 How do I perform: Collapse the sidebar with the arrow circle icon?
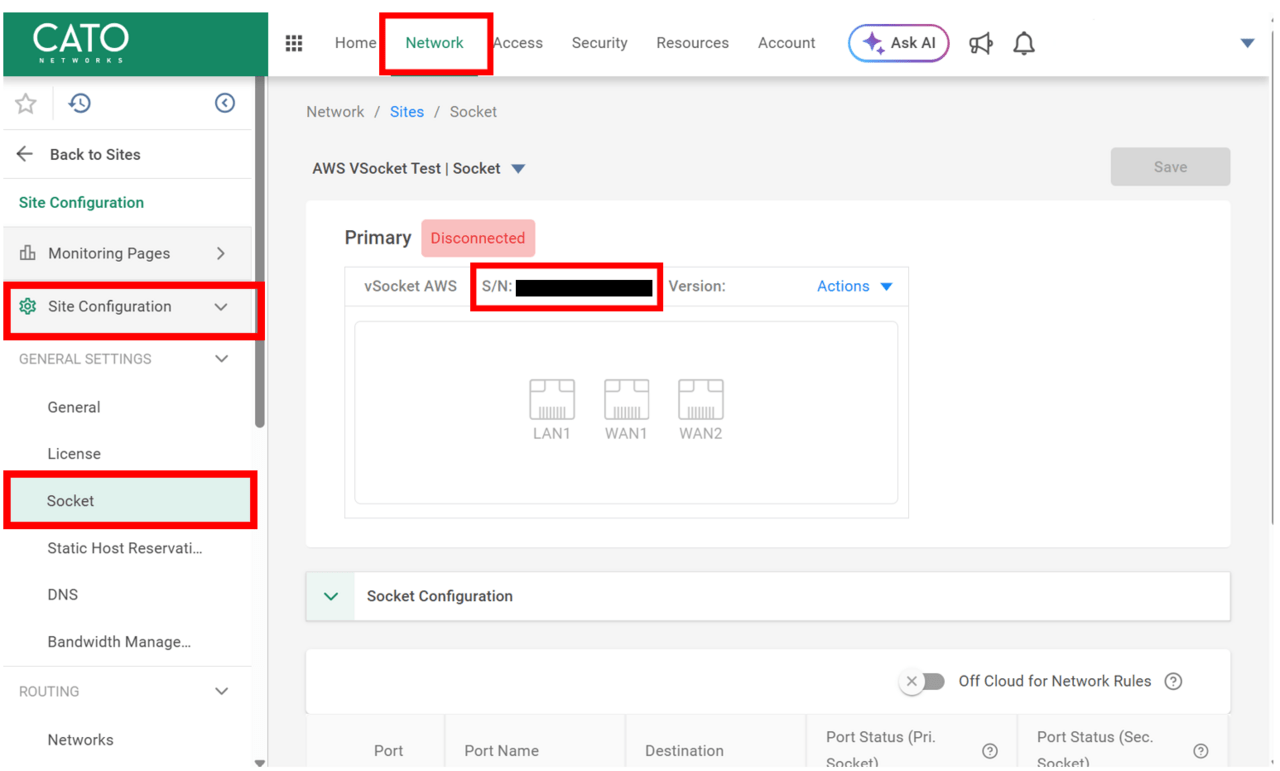pyautogui.click(x=225, y=103)
